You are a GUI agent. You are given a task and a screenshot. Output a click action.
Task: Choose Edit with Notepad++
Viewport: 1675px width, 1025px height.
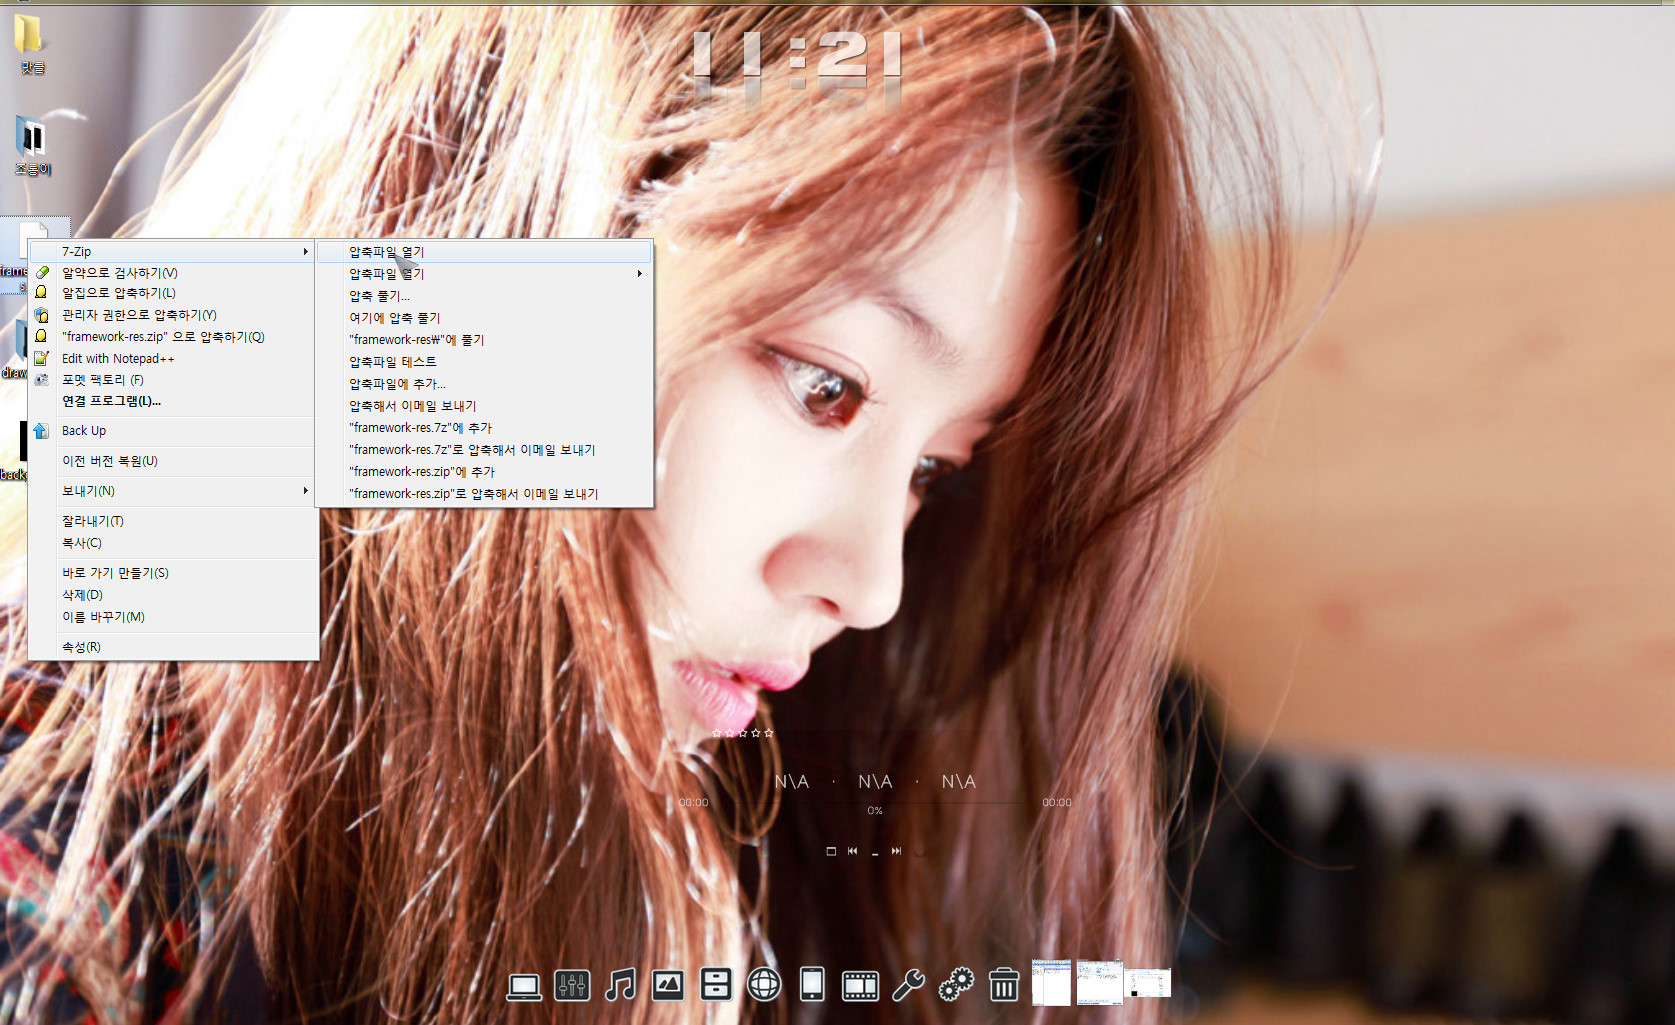click(118, 359)
